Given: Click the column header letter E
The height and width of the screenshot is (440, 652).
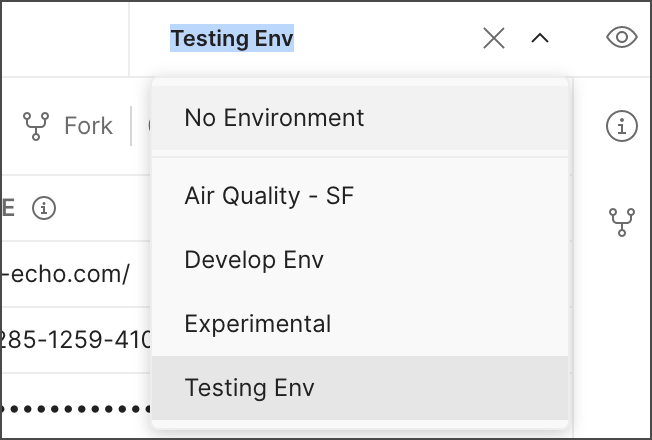Looking at the screenshot, I should 7,208.
